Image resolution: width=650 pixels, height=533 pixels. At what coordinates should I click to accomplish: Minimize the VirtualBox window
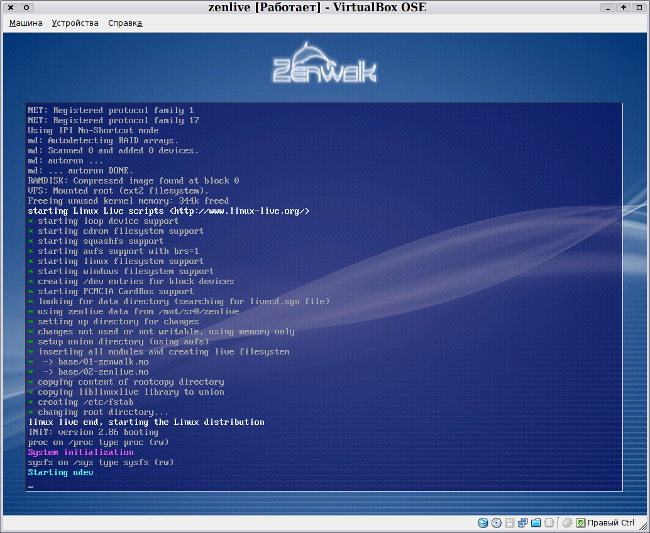pyautogui.click(x=608, y=7)
